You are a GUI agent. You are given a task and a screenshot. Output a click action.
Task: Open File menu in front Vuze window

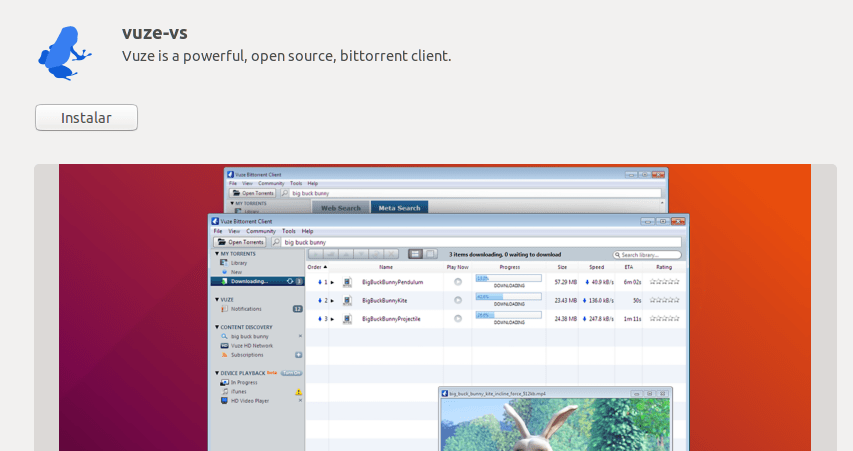click(218, 231)
